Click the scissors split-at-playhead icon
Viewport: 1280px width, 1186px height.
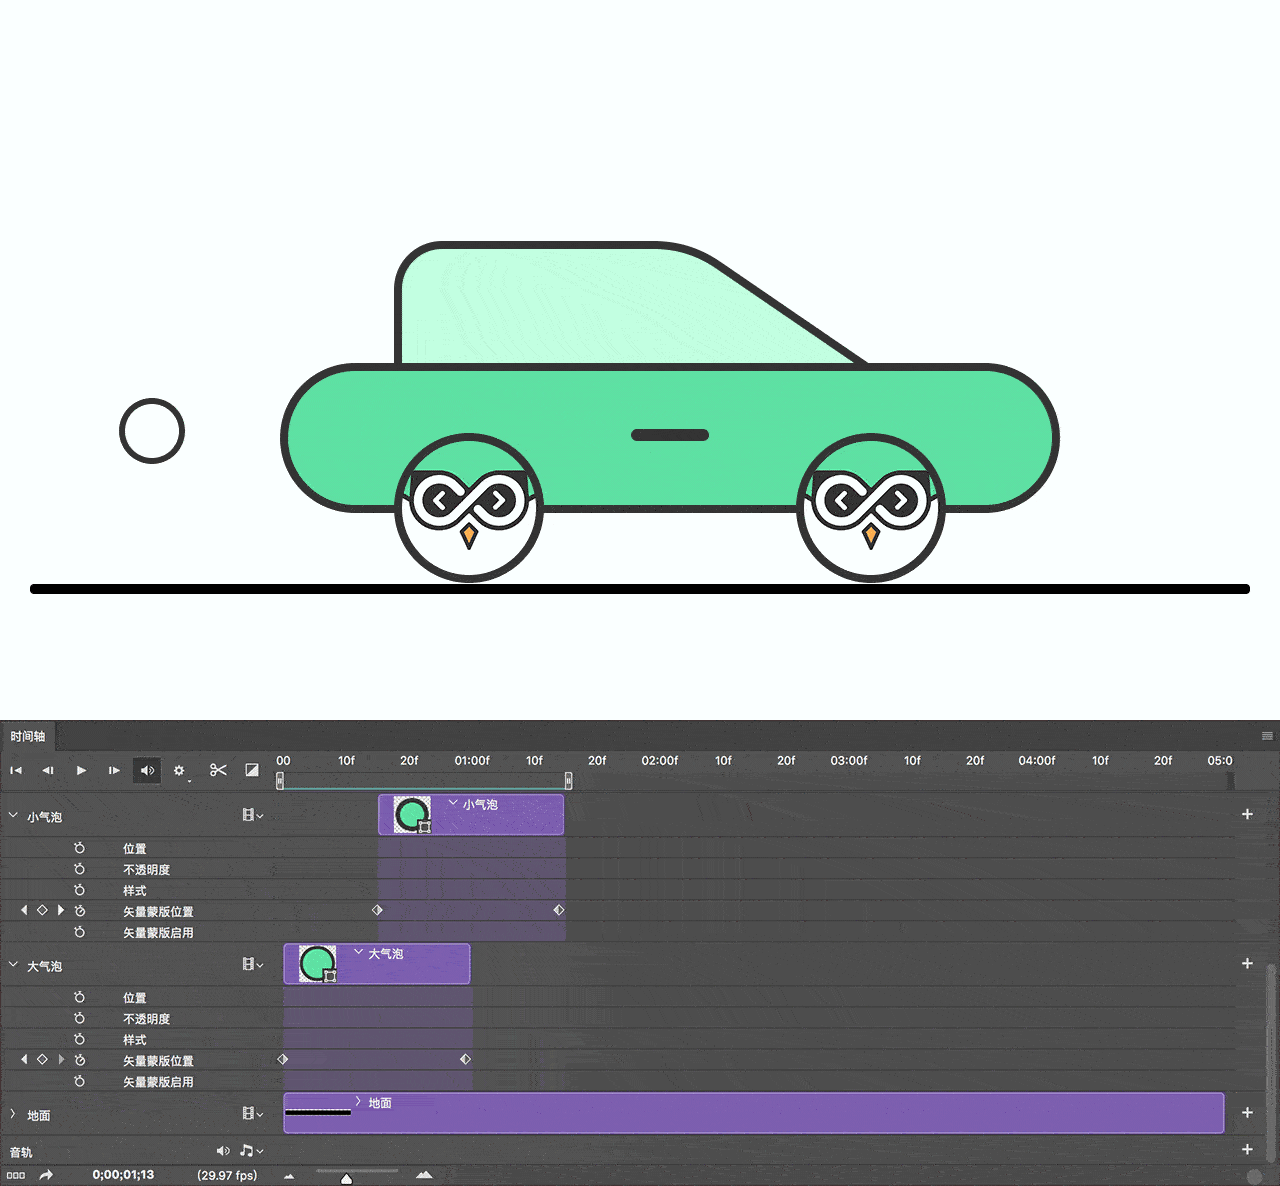click(218, 770)
